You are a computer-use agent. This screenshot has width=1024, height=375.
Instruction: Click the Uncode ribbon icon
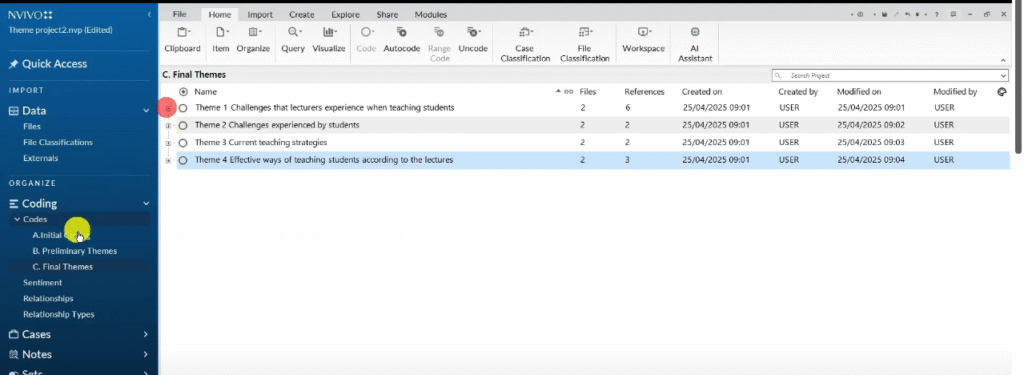coord(473,32)
